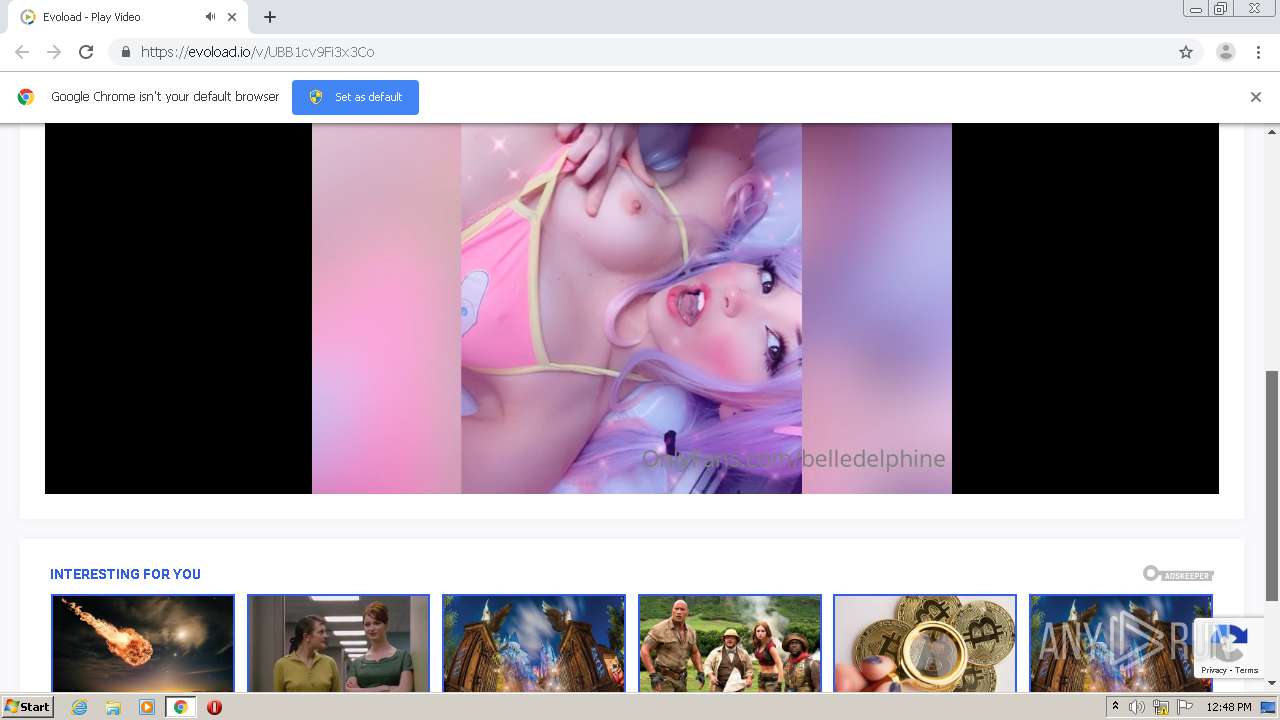1280x720 pixels.
Task: Open the two women in hallway thumbnail
Action: point(338,643)
